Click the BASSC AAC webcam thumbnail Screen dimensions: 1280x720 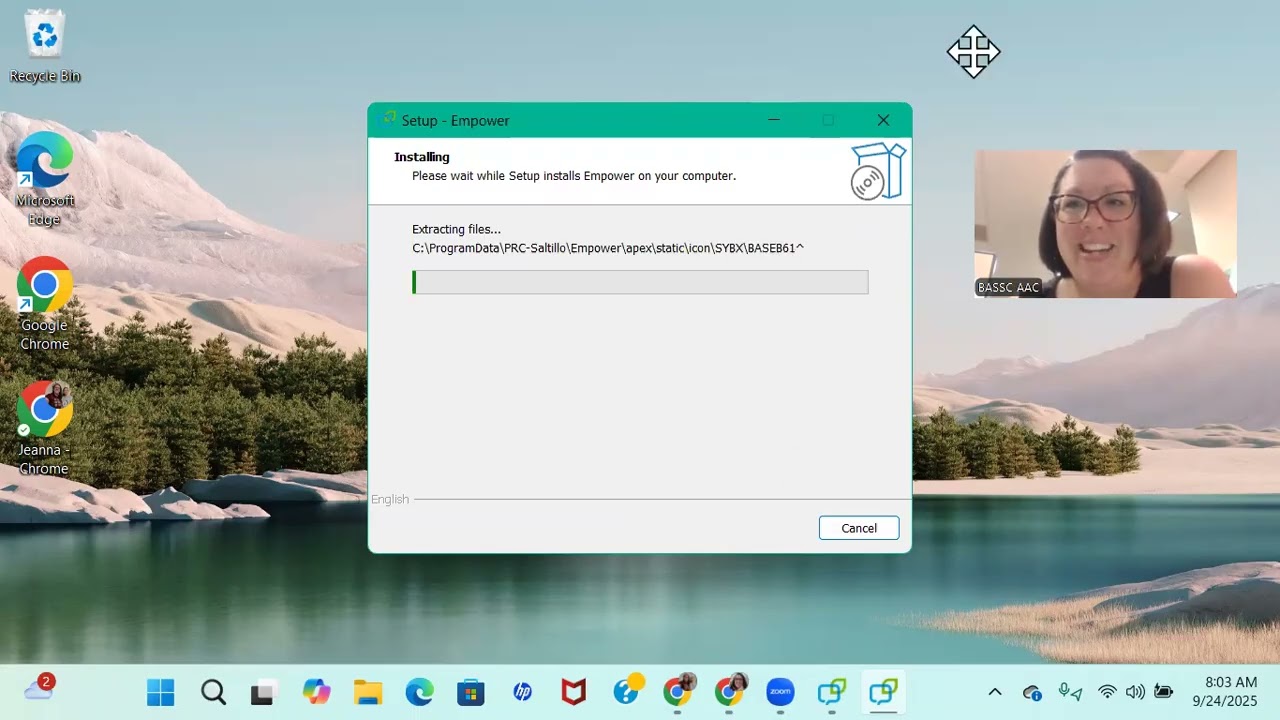[1105, 224]
